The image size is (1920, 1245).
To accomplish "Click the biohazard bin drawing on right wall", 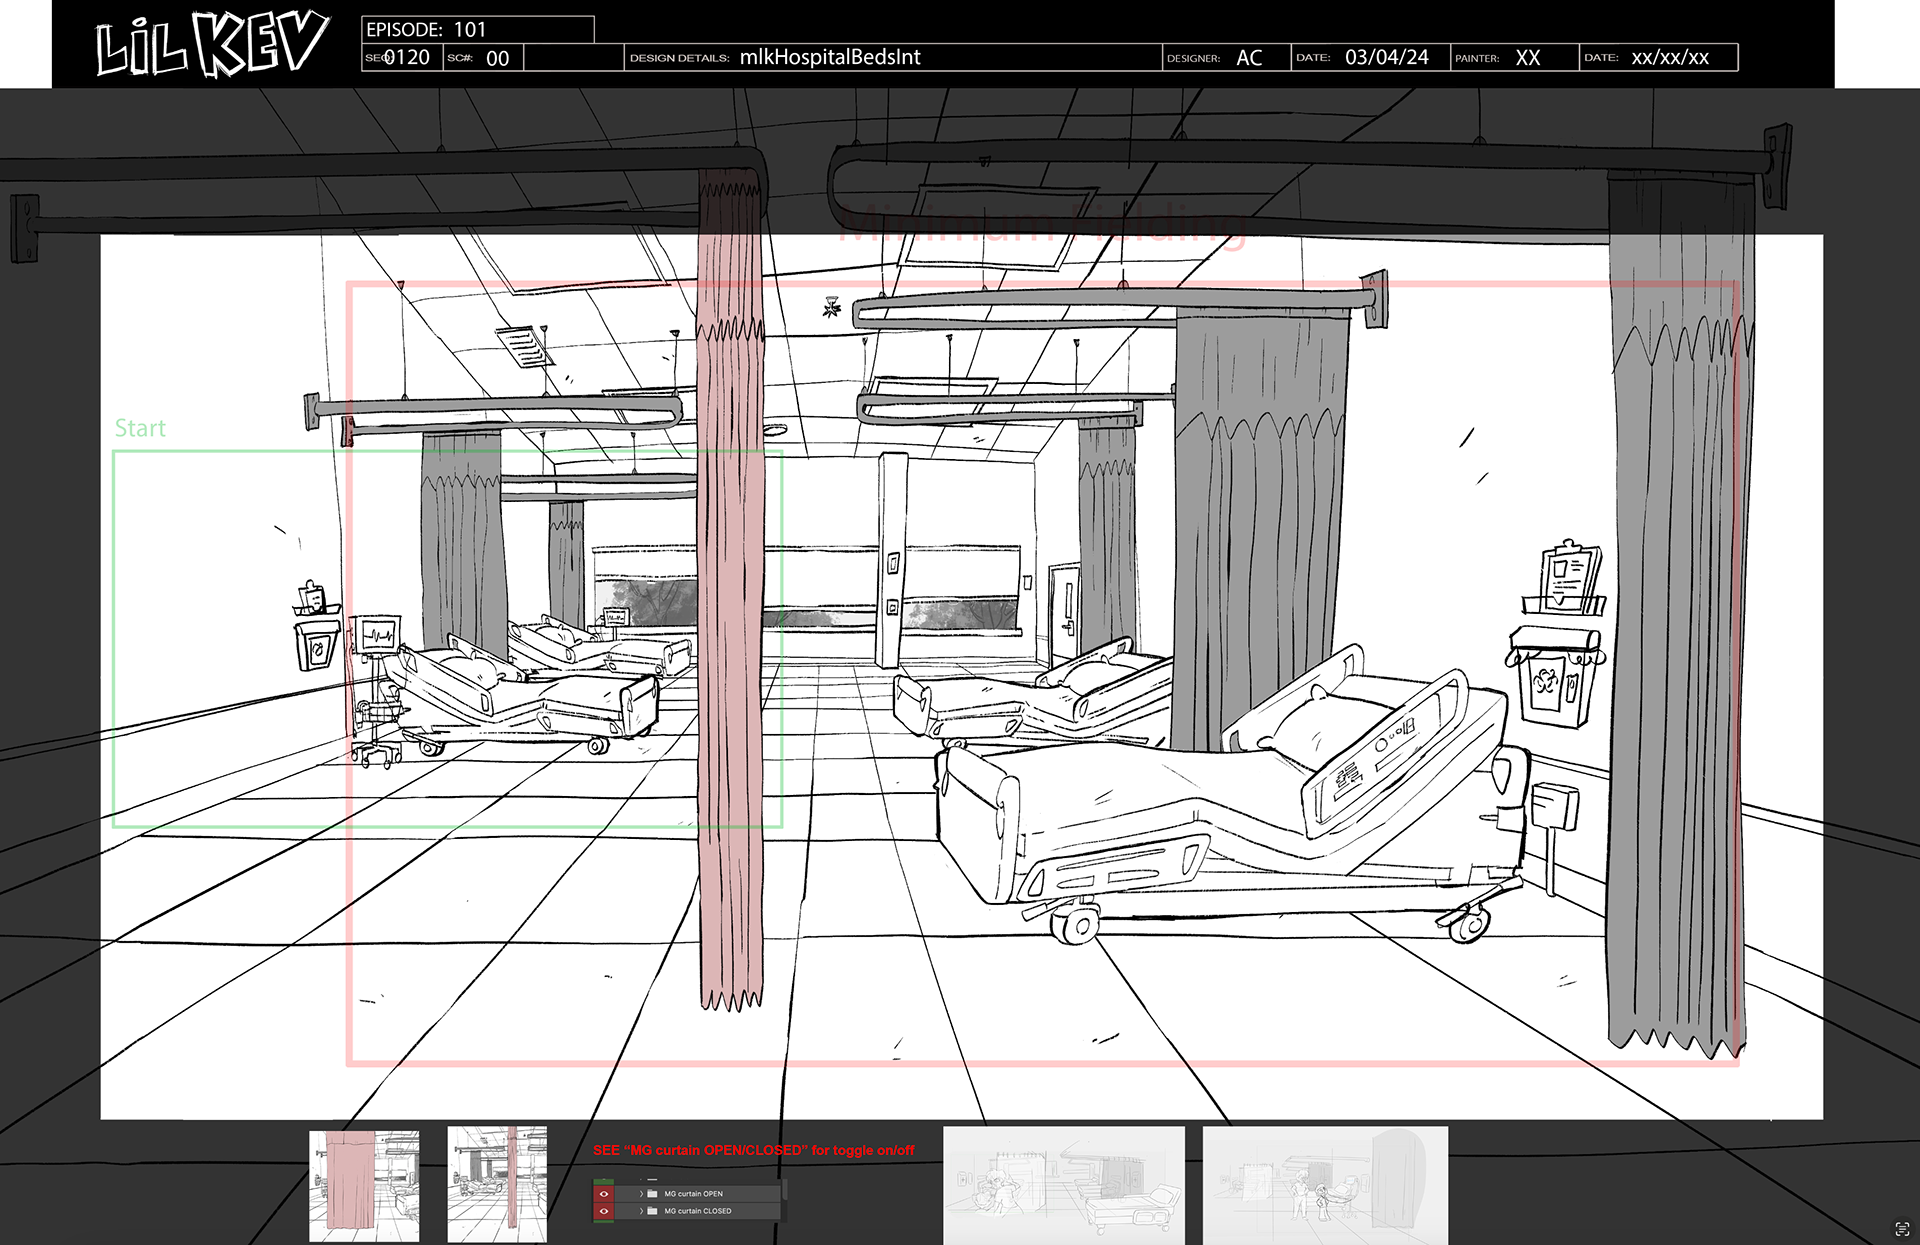I will (1553, 680).
